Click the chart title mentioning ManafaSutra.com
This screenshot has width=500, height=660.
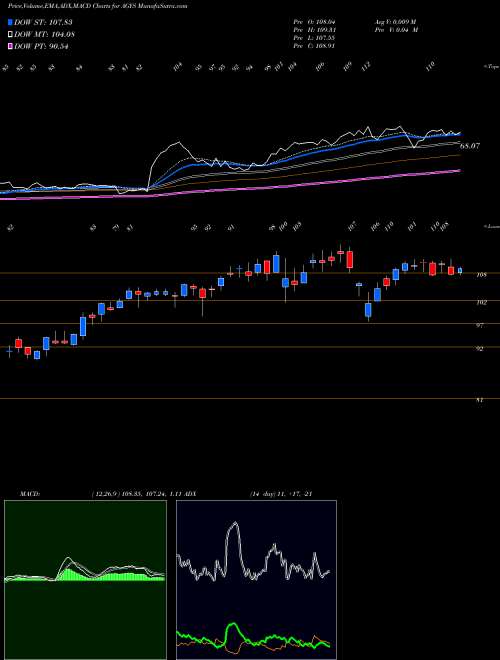click(98, 6)
